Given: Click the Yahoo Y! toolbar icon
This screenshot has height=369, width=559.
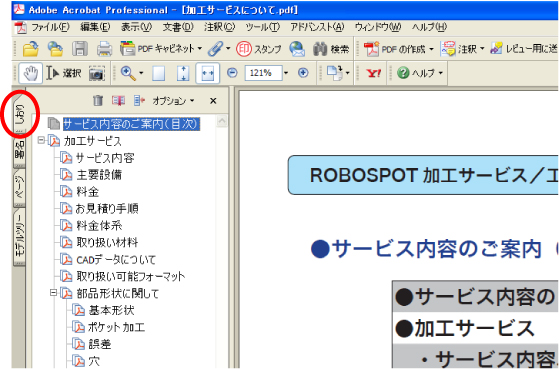Looking at the screenshot, I should pyautogui.click(x=374, y=73).
